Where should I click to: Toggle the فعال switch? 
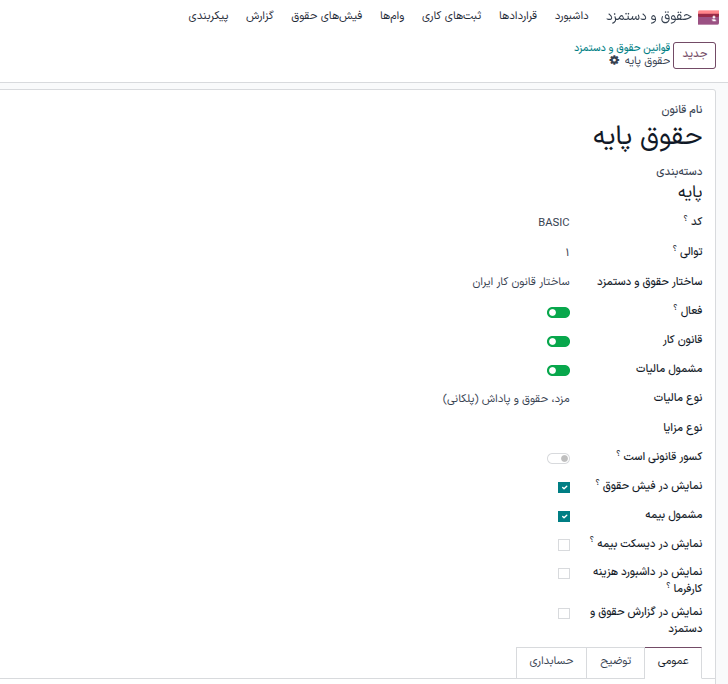(558, 313)
